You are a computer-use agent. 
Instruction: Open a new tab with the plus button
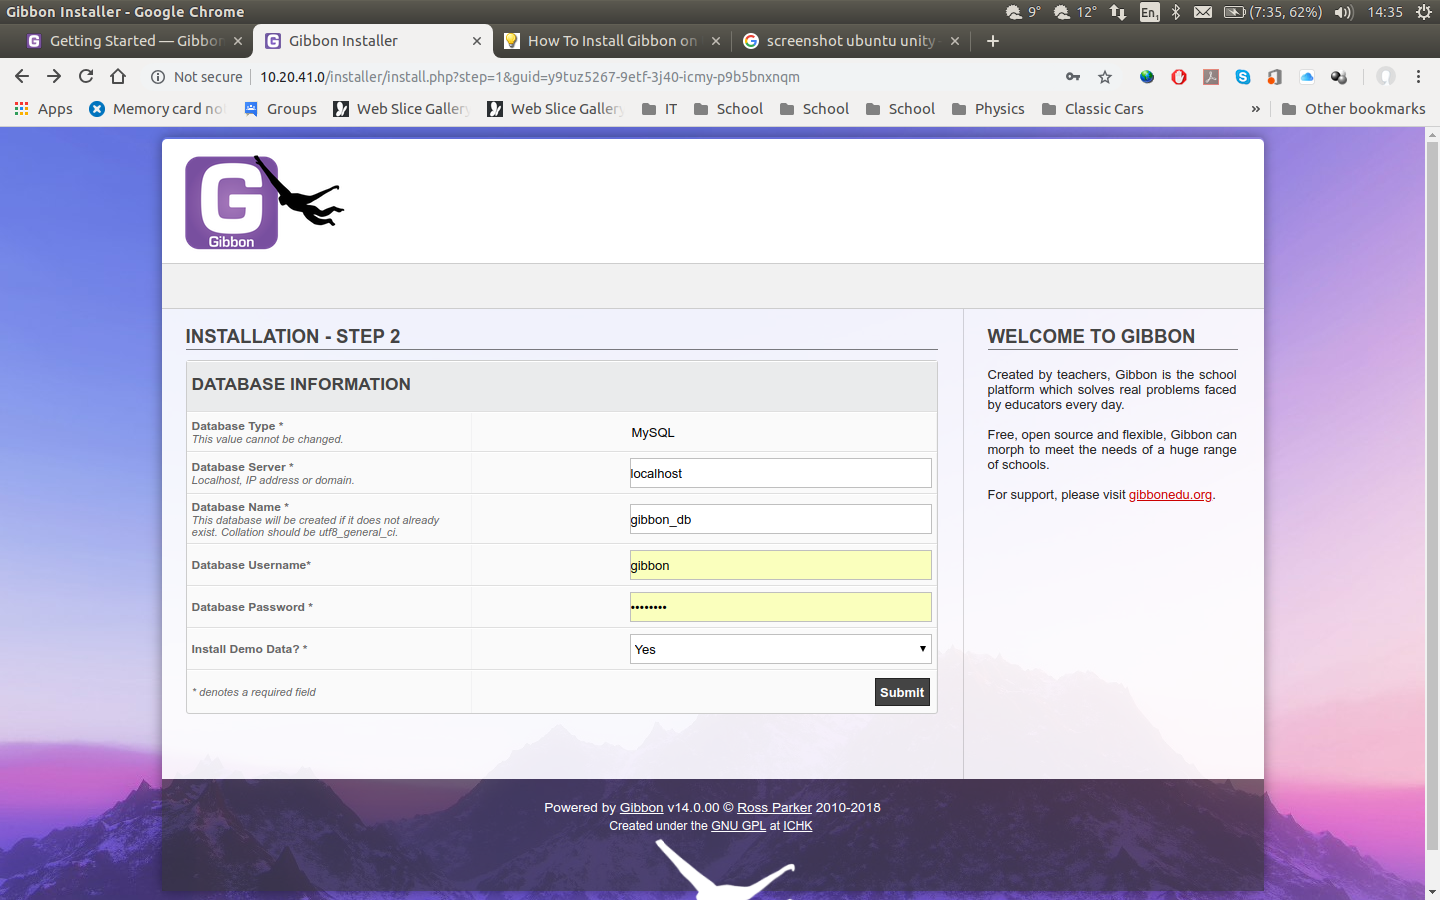point(993,41)
